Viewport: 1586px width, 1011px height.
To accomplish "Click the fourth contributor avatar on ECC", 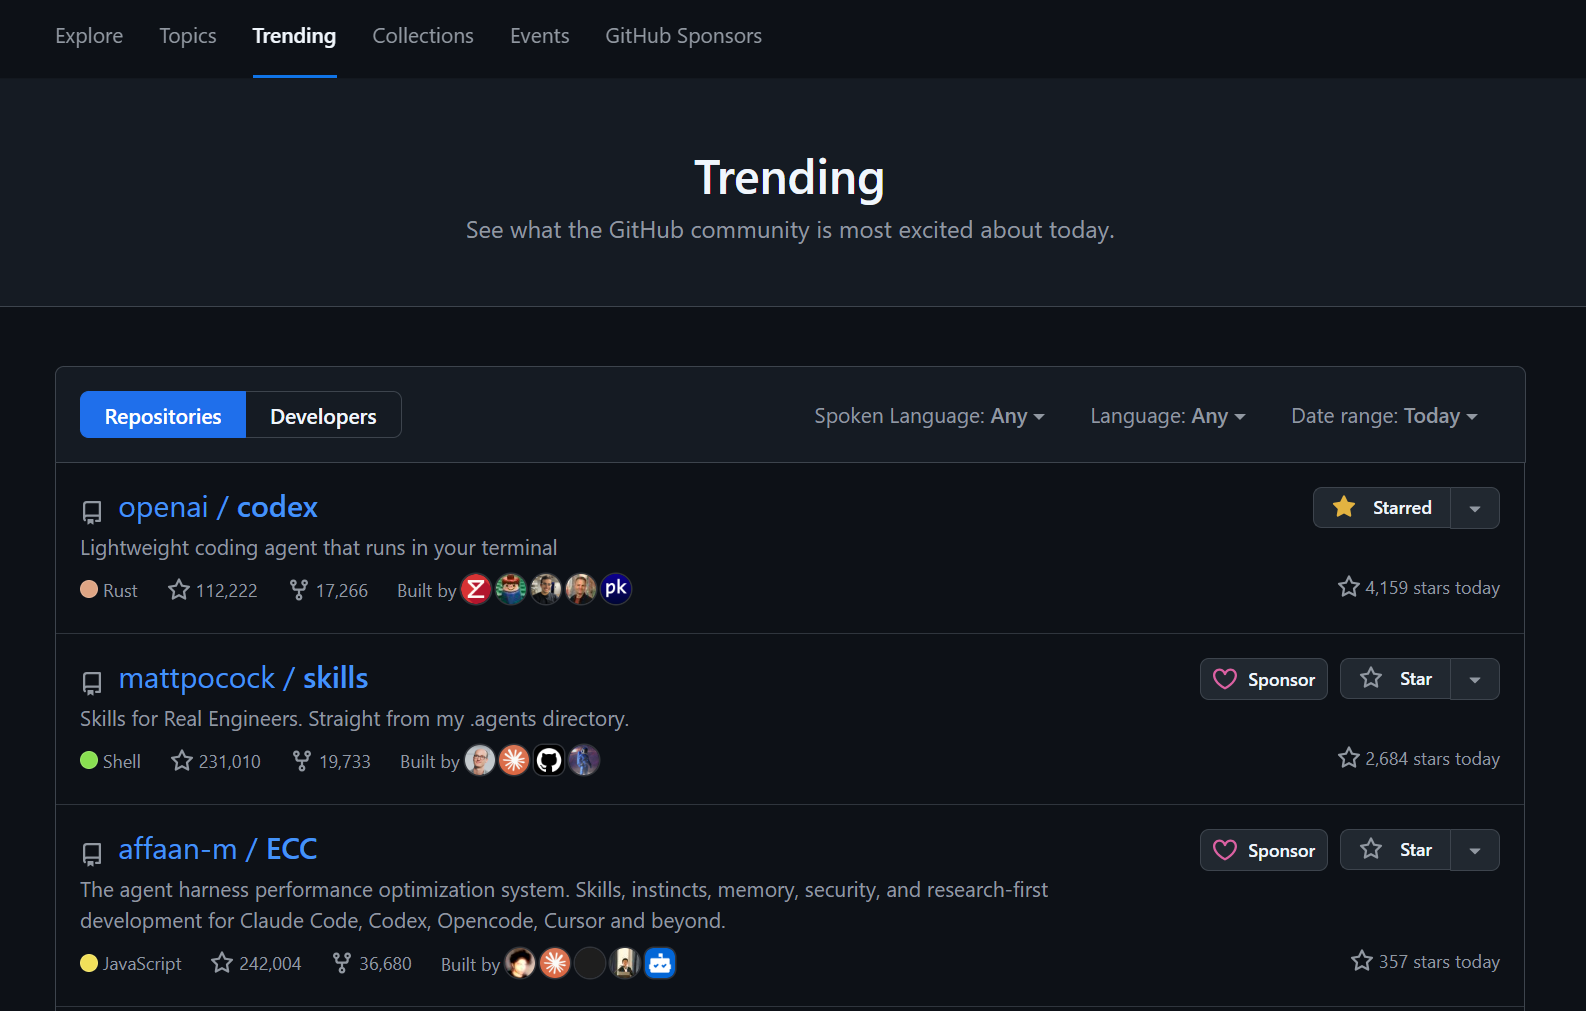I will (625, 963).
